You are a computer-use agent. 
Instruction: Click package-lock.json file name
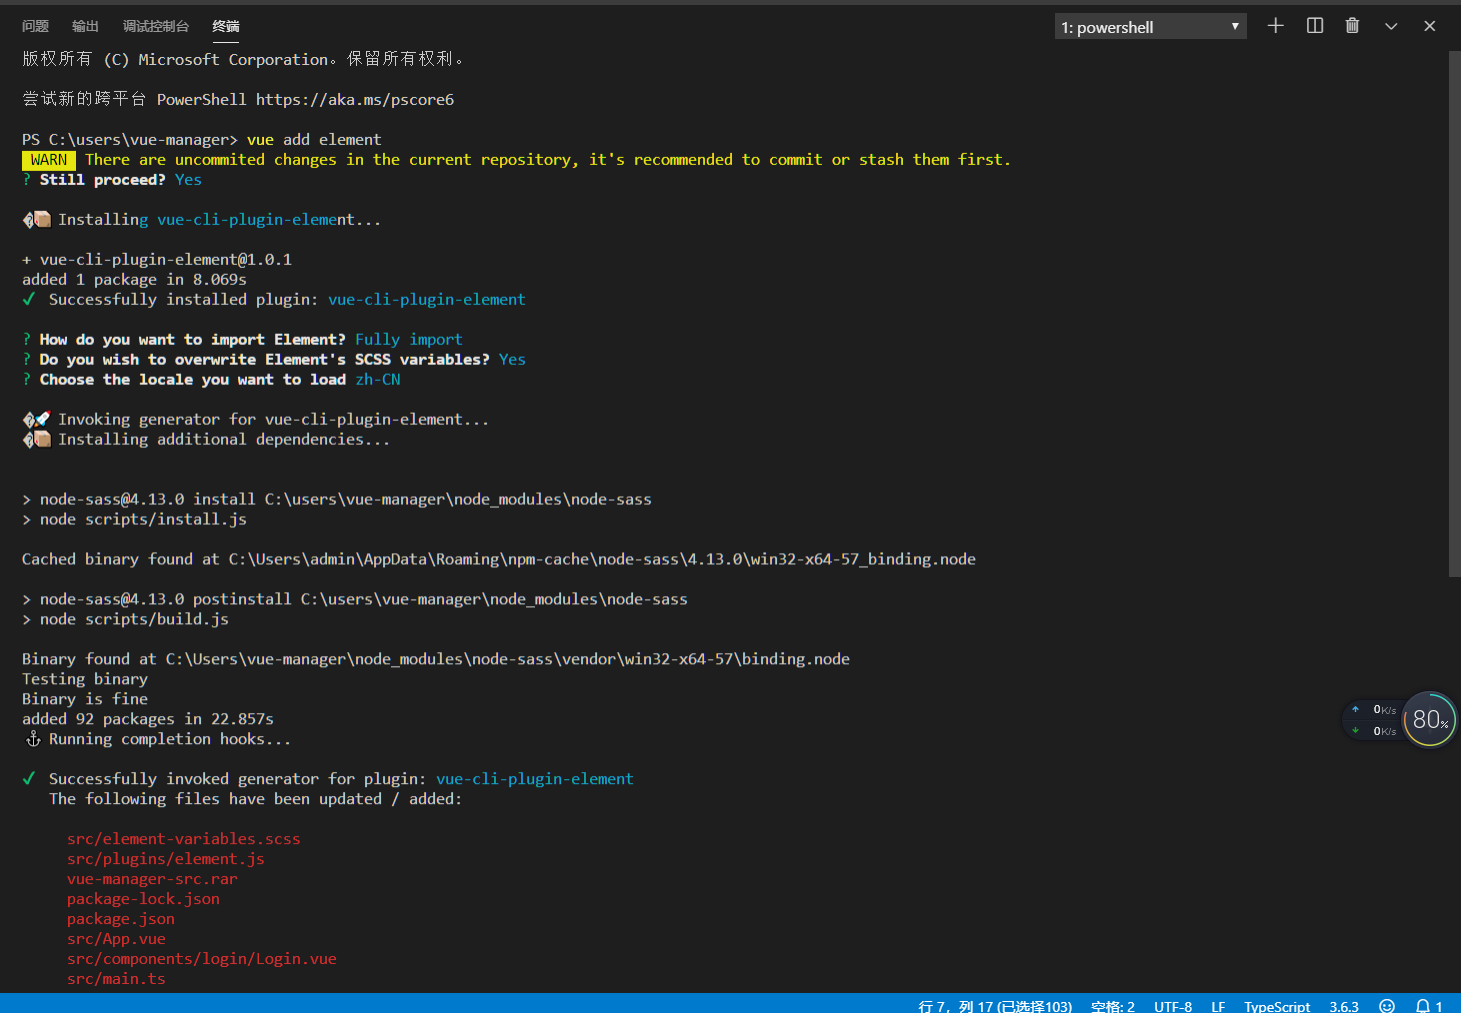pos(143,899)
